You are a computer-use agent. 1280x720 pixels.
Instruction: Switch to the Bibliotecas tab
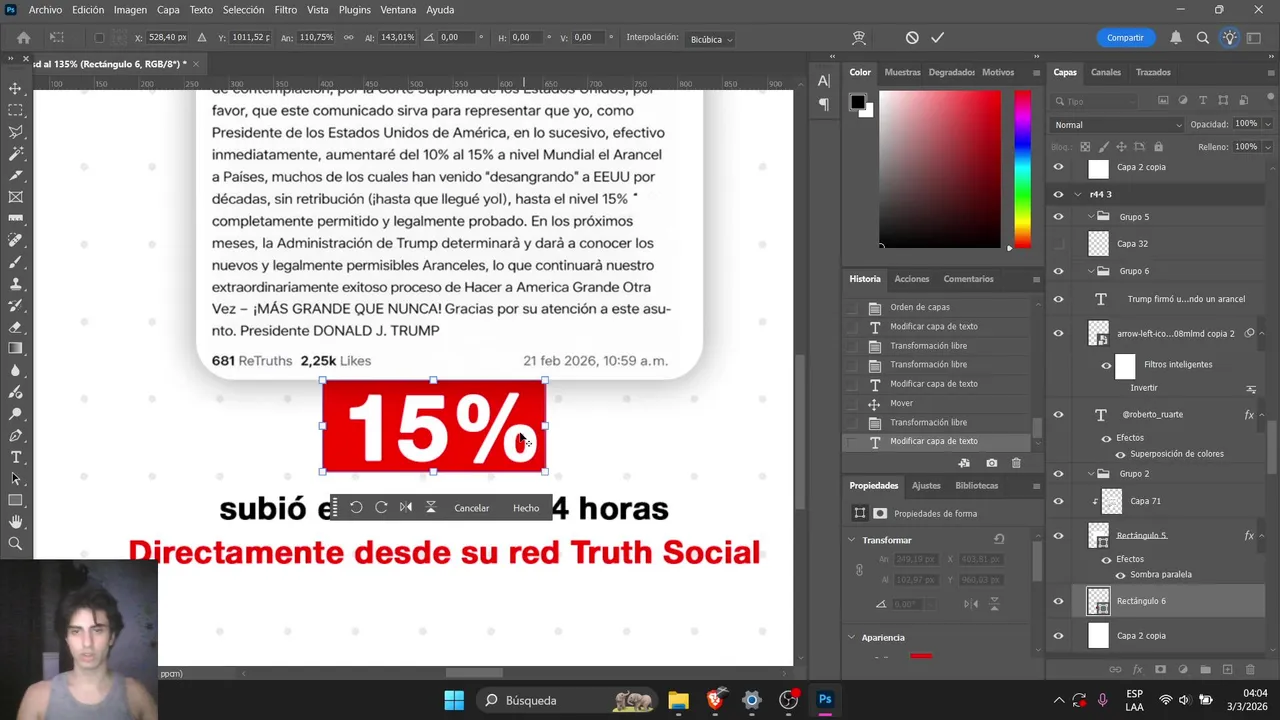[977, 485]
